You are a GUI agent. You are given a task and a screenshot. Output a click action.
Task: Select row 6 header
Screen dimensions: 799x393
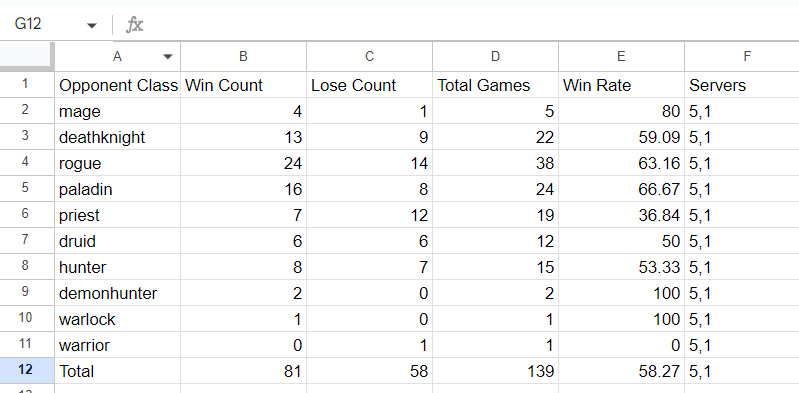pos(27,215)
